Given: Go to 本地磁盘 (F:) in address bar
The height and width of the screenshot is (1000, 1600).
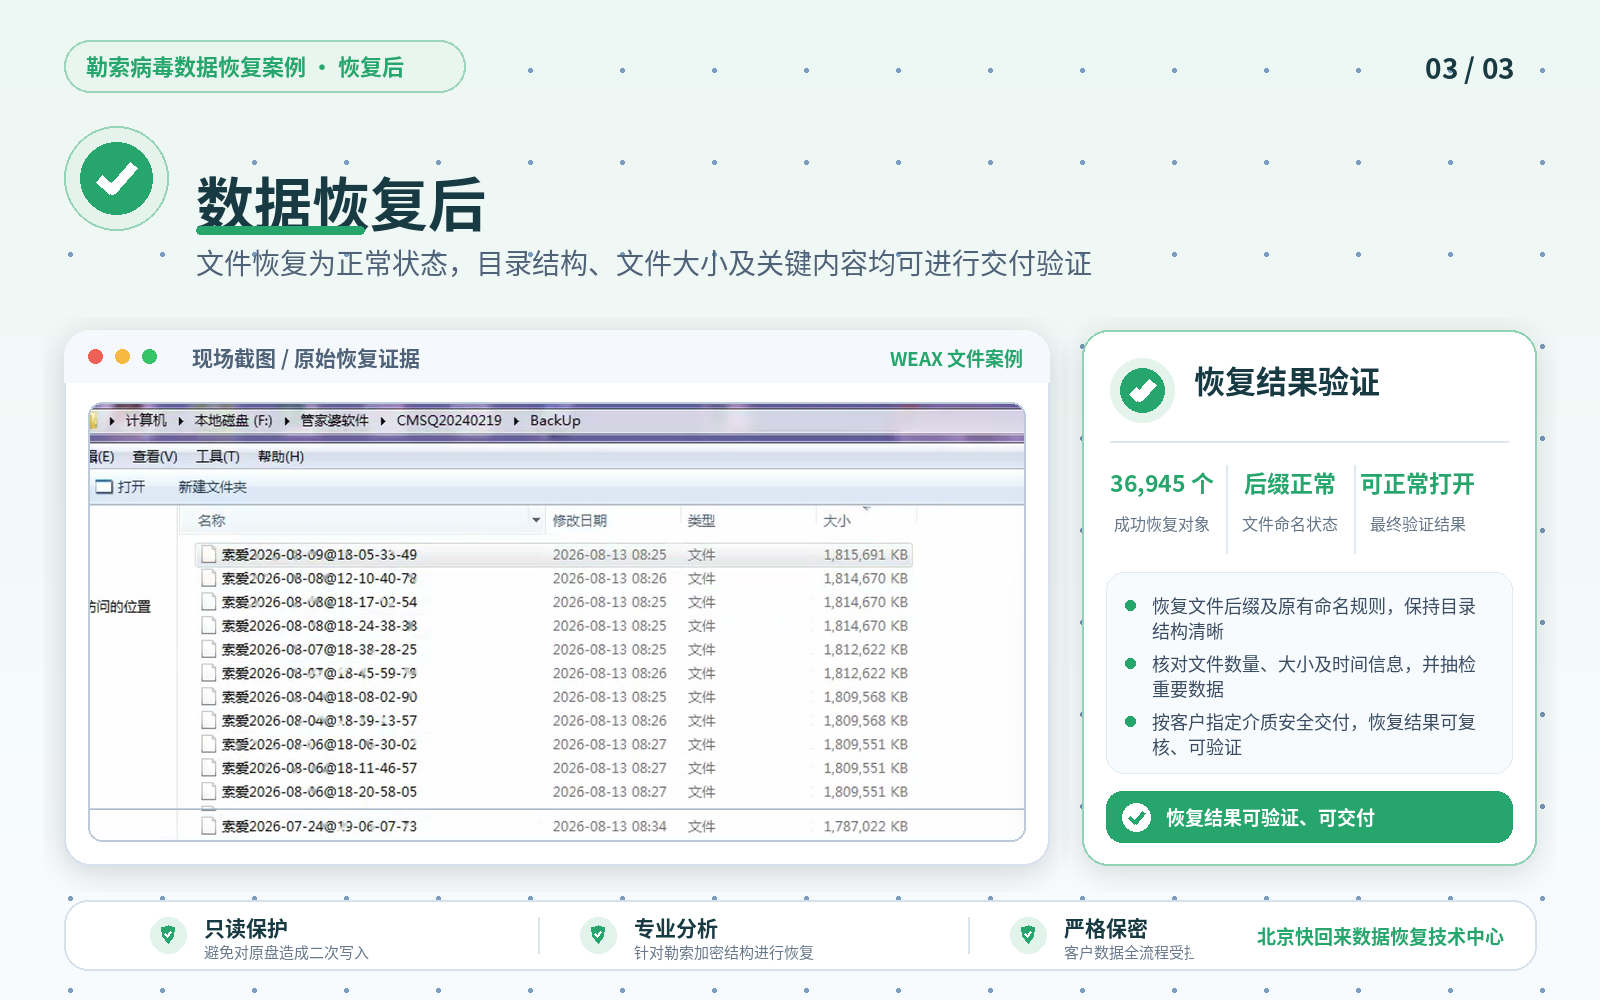Looking at the screenshot, I should 233,421.
